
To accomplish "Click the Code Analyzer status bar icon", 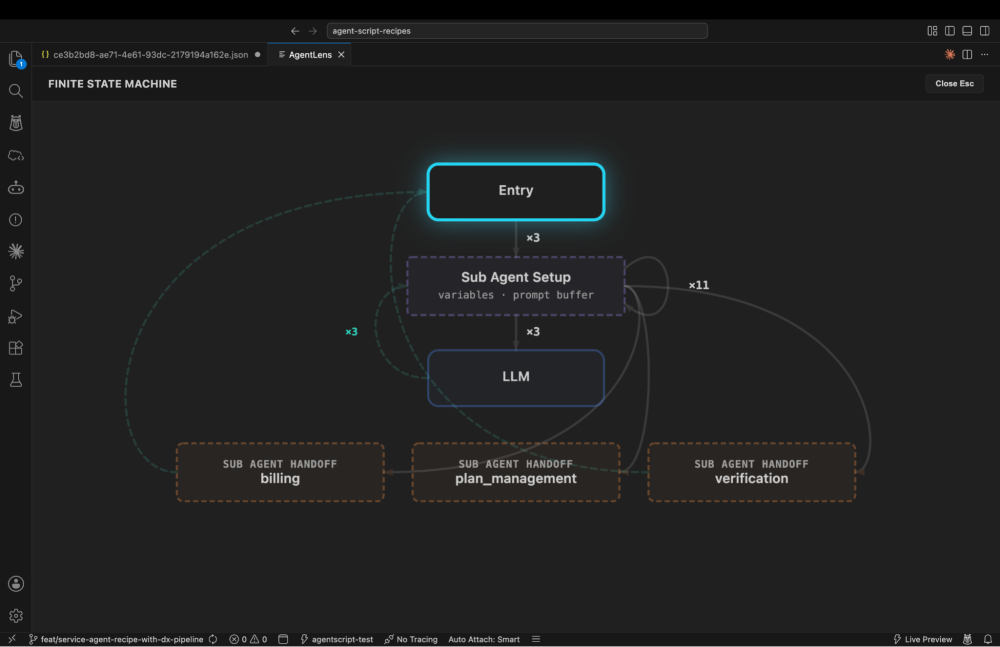I will click(x=967, y=639).
